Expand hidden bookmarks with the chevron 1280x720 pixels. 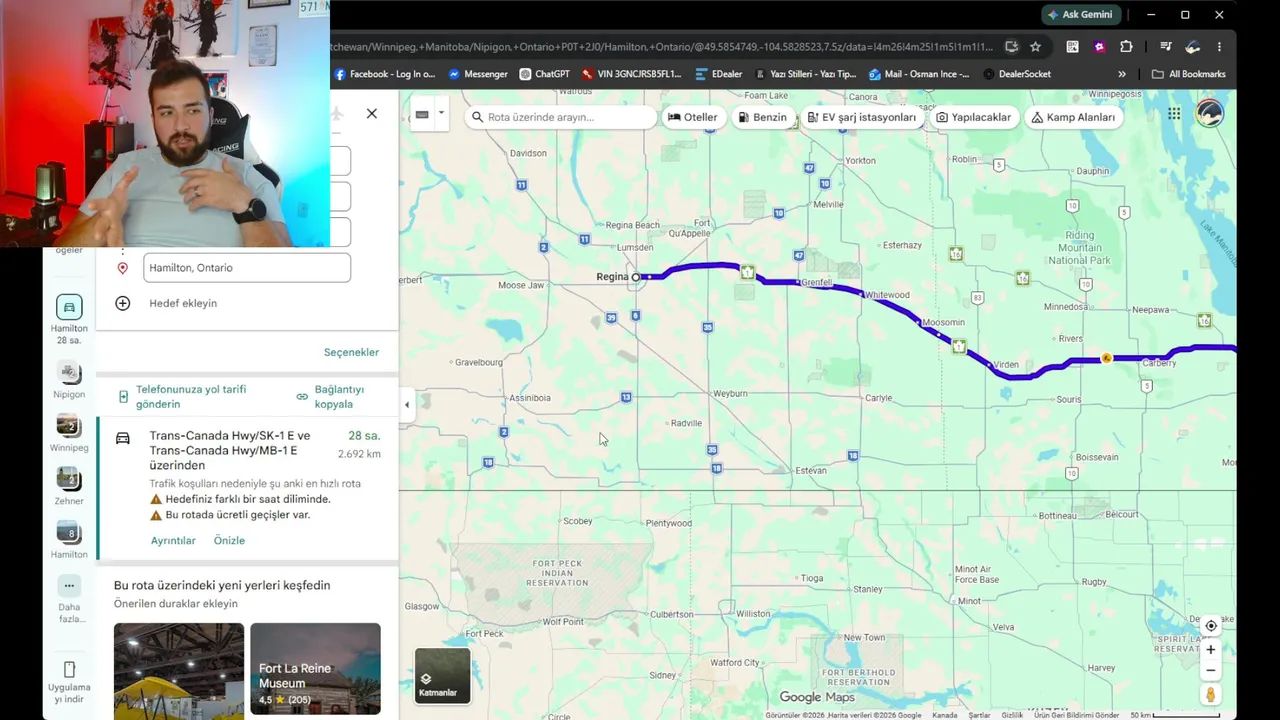[1121, 74]
